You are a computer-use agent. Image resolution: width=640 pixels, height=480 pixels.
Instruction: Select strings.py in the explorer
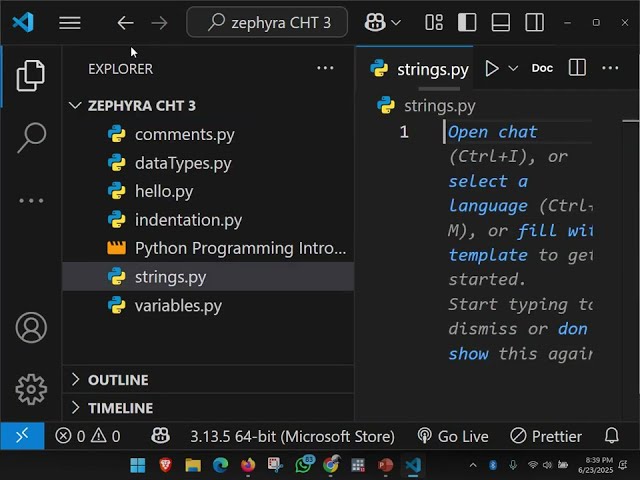208,277
